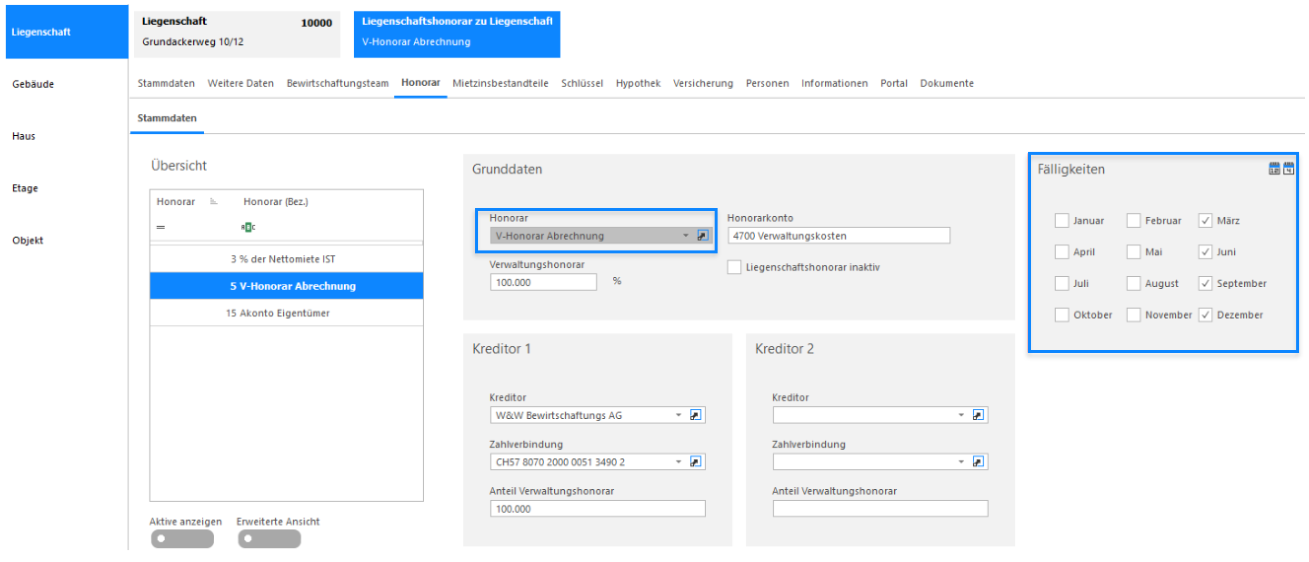Uncheck the Juni checkbox
Viewport: 1309px width, 562px height.
[1205, 252]
